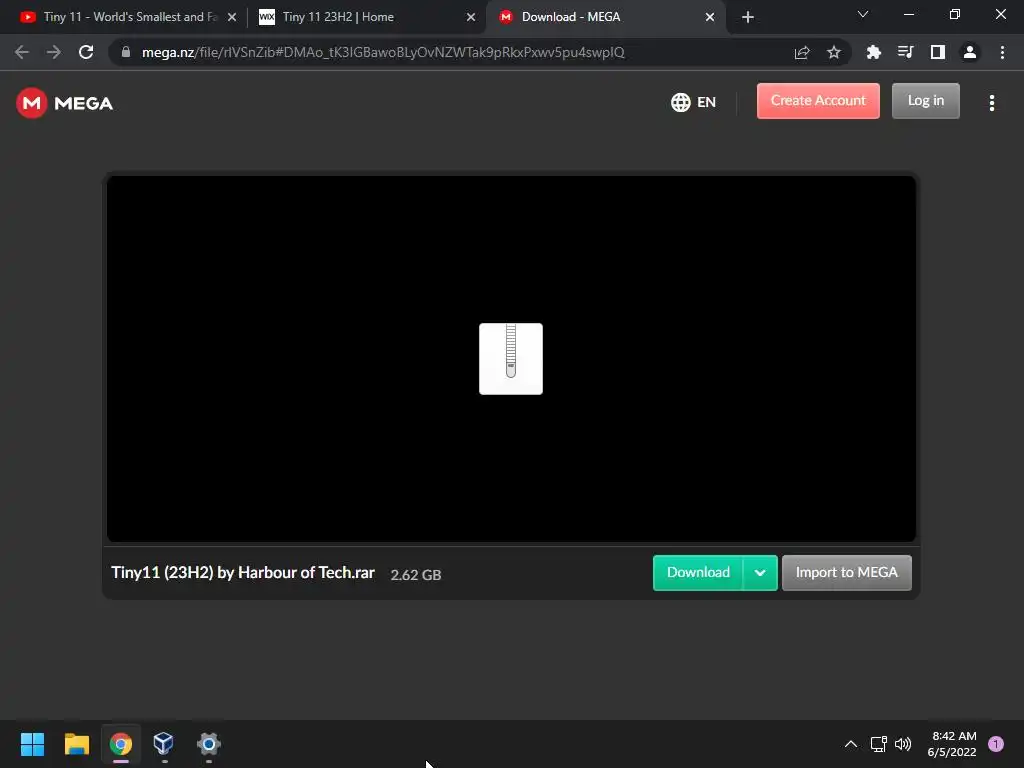Bookmark this page with star
The width and height of the screenshot is (1024, 768).
point(834,52)
